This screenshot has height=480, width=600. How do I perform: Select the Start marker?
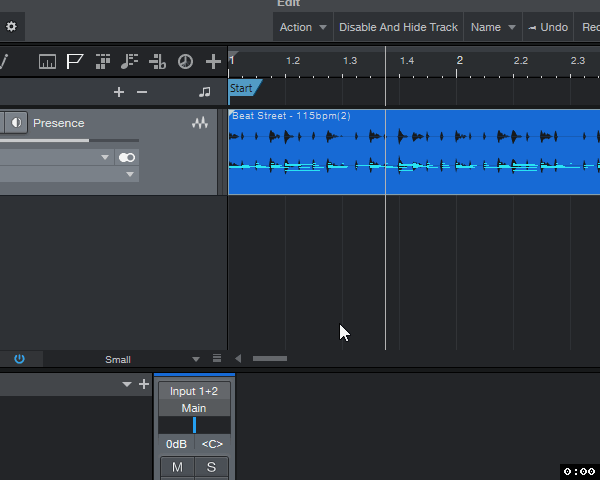click(x=245, y=88)
